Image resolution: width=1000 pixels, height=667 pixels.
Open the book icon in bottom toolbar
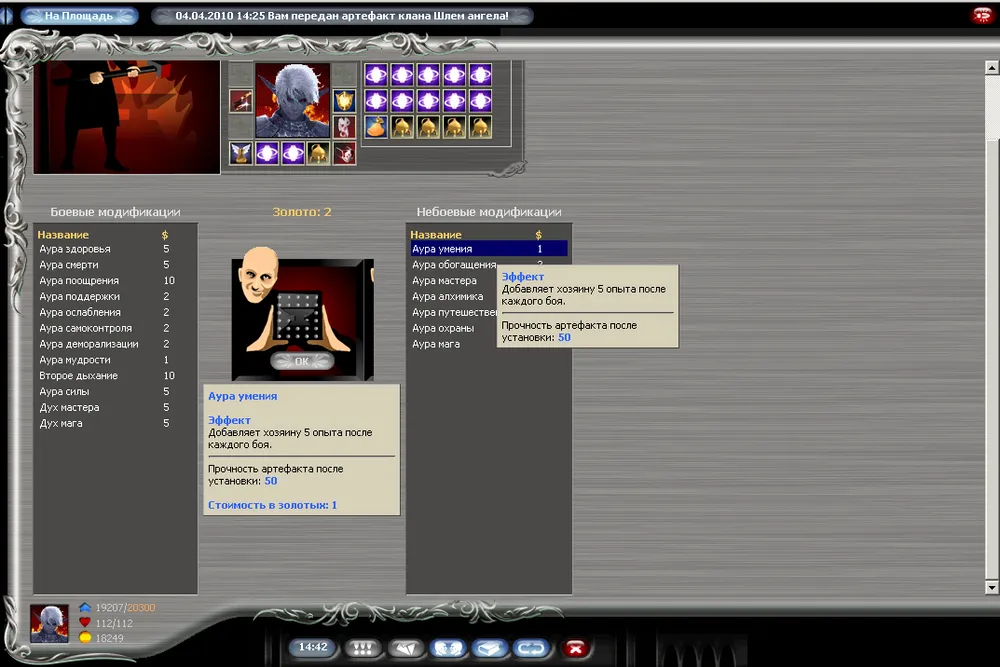490,648
